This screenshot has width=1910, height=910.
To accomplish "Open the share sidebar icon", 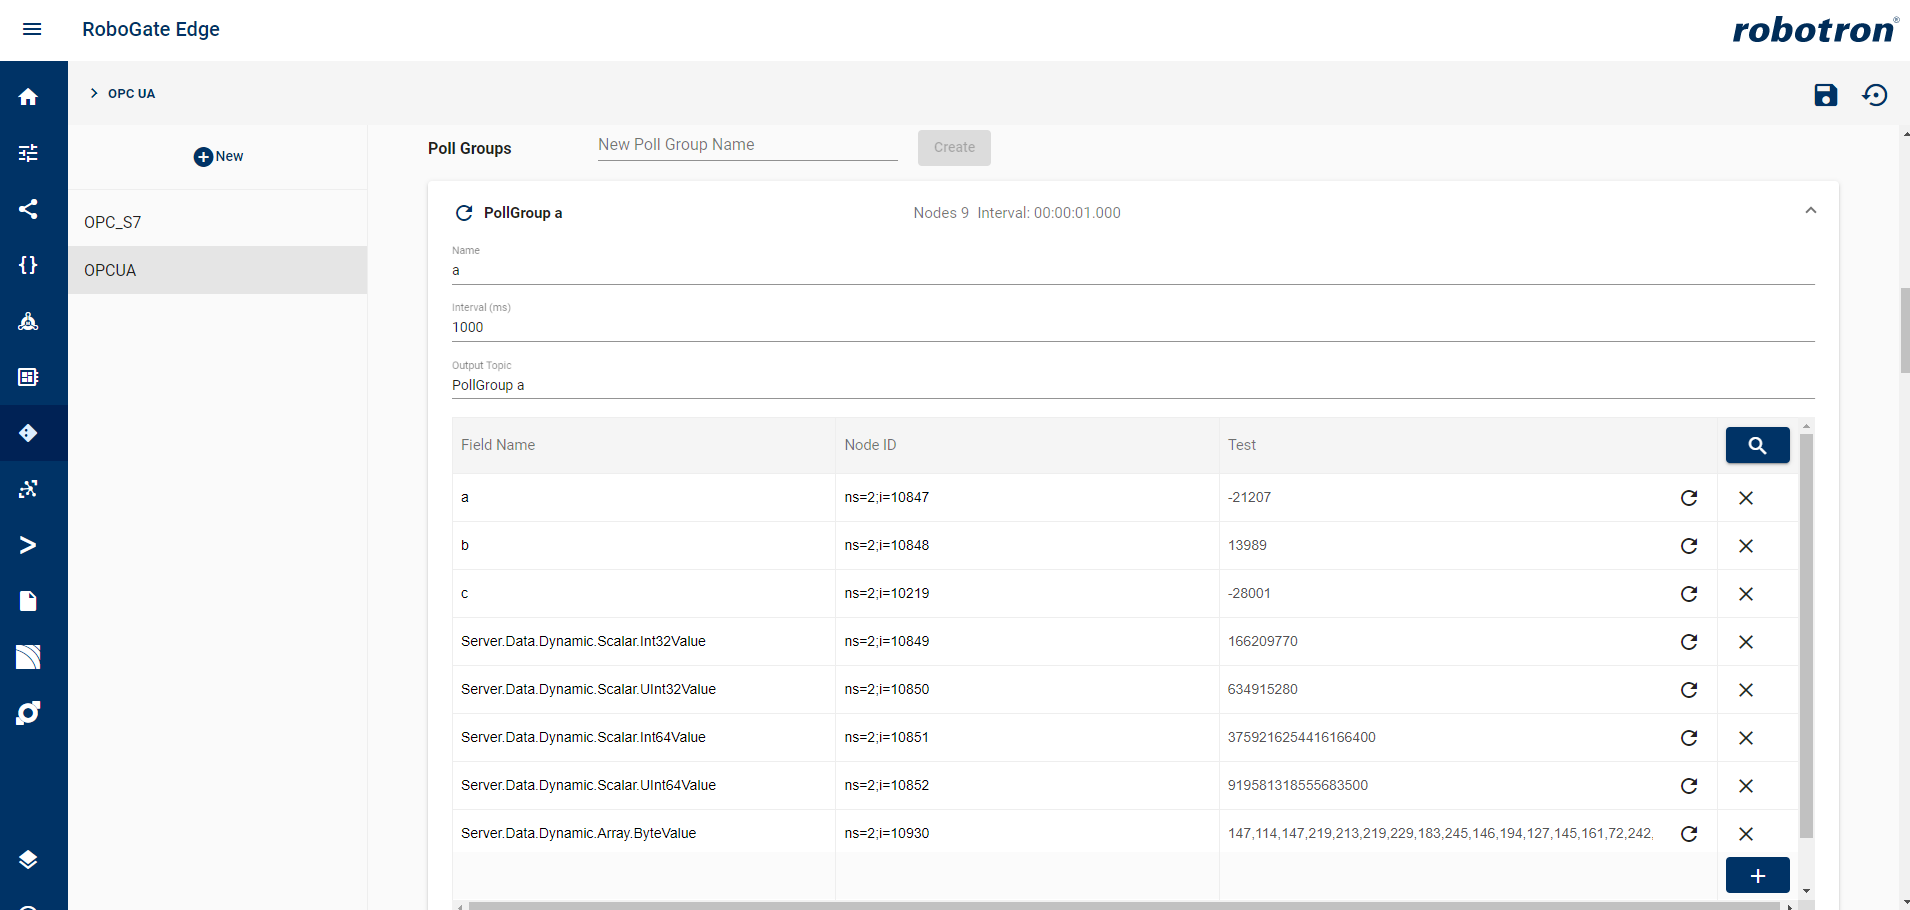I will (28, 209).
